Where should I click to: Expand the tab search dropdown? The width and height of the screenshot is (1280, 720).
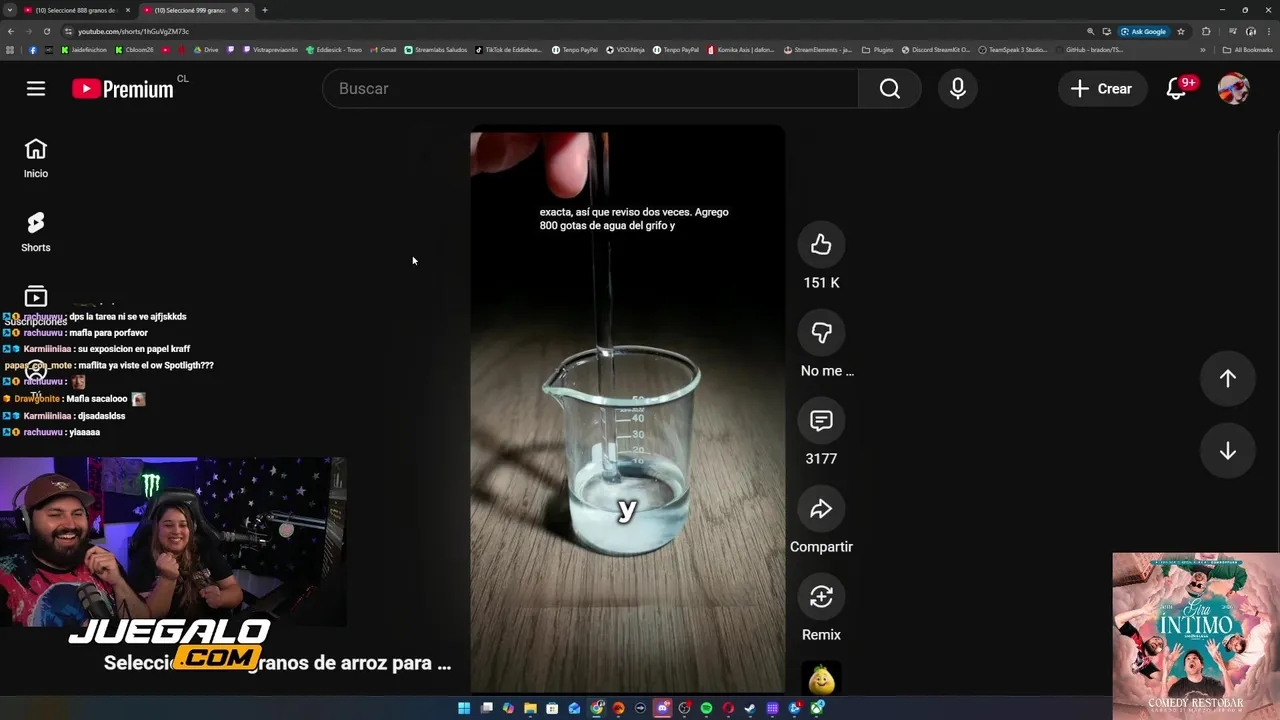9,10
